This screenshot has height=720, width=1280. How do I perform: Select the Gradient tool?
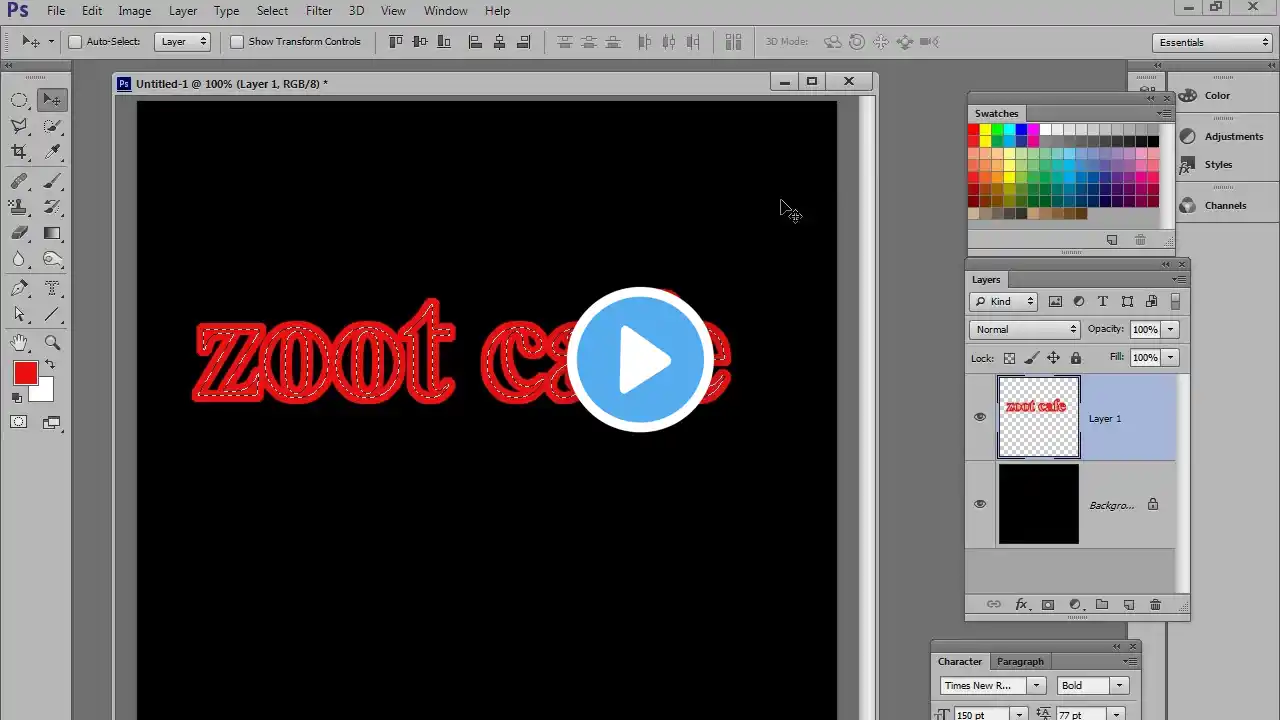pos(52,233)
